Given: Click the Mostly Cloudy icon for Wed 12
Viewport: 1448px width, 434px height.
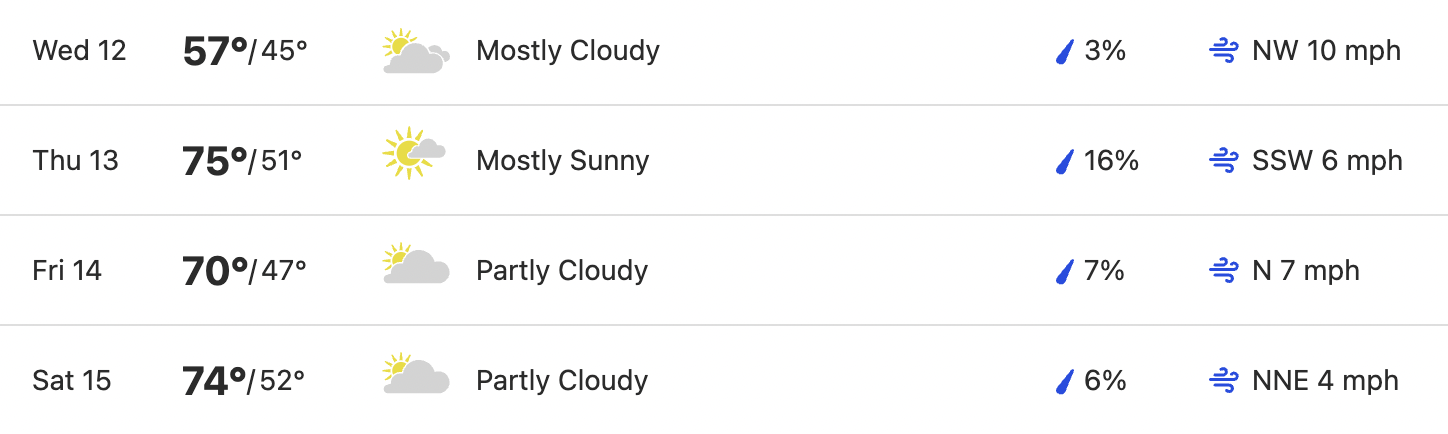Looking at the screenshot, I should tap(416, 52).
